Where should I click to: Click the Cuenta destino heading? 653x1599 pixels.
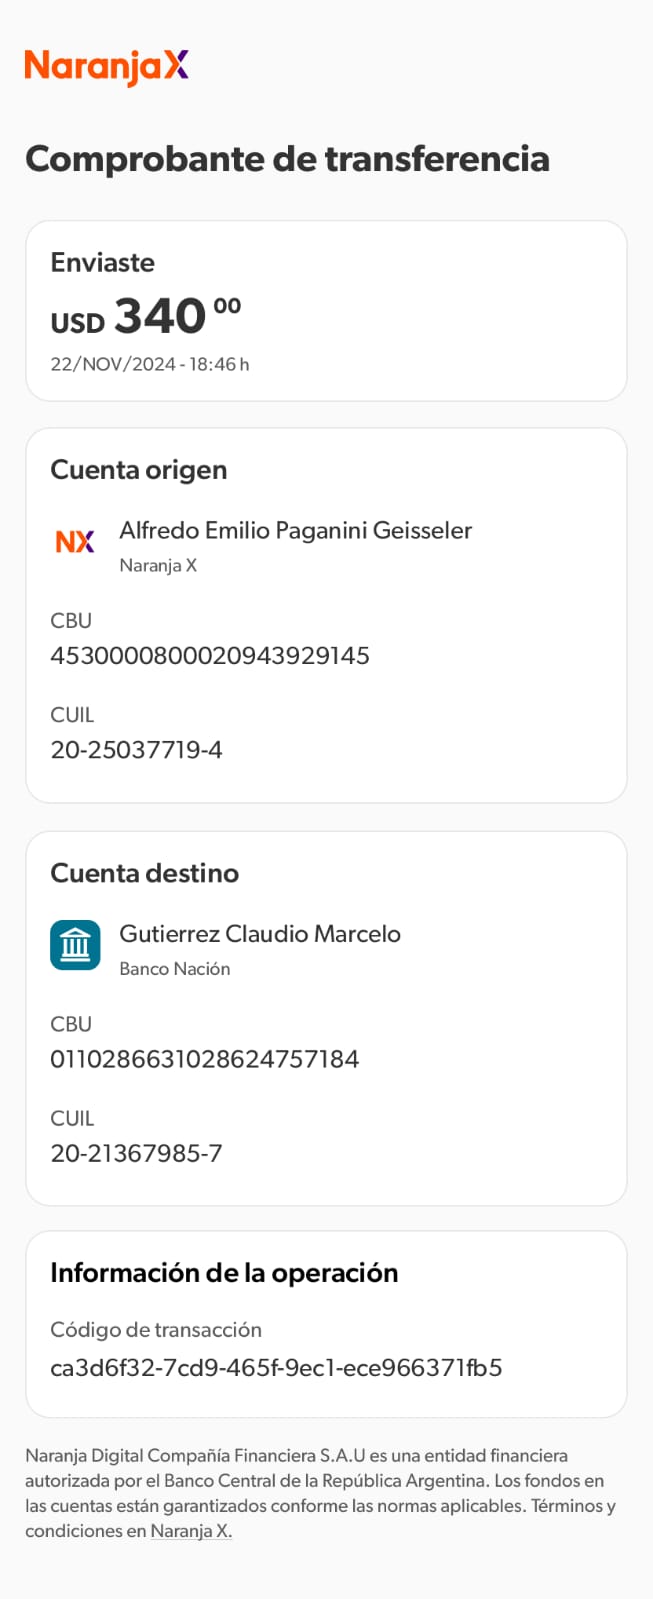(145, 873)
